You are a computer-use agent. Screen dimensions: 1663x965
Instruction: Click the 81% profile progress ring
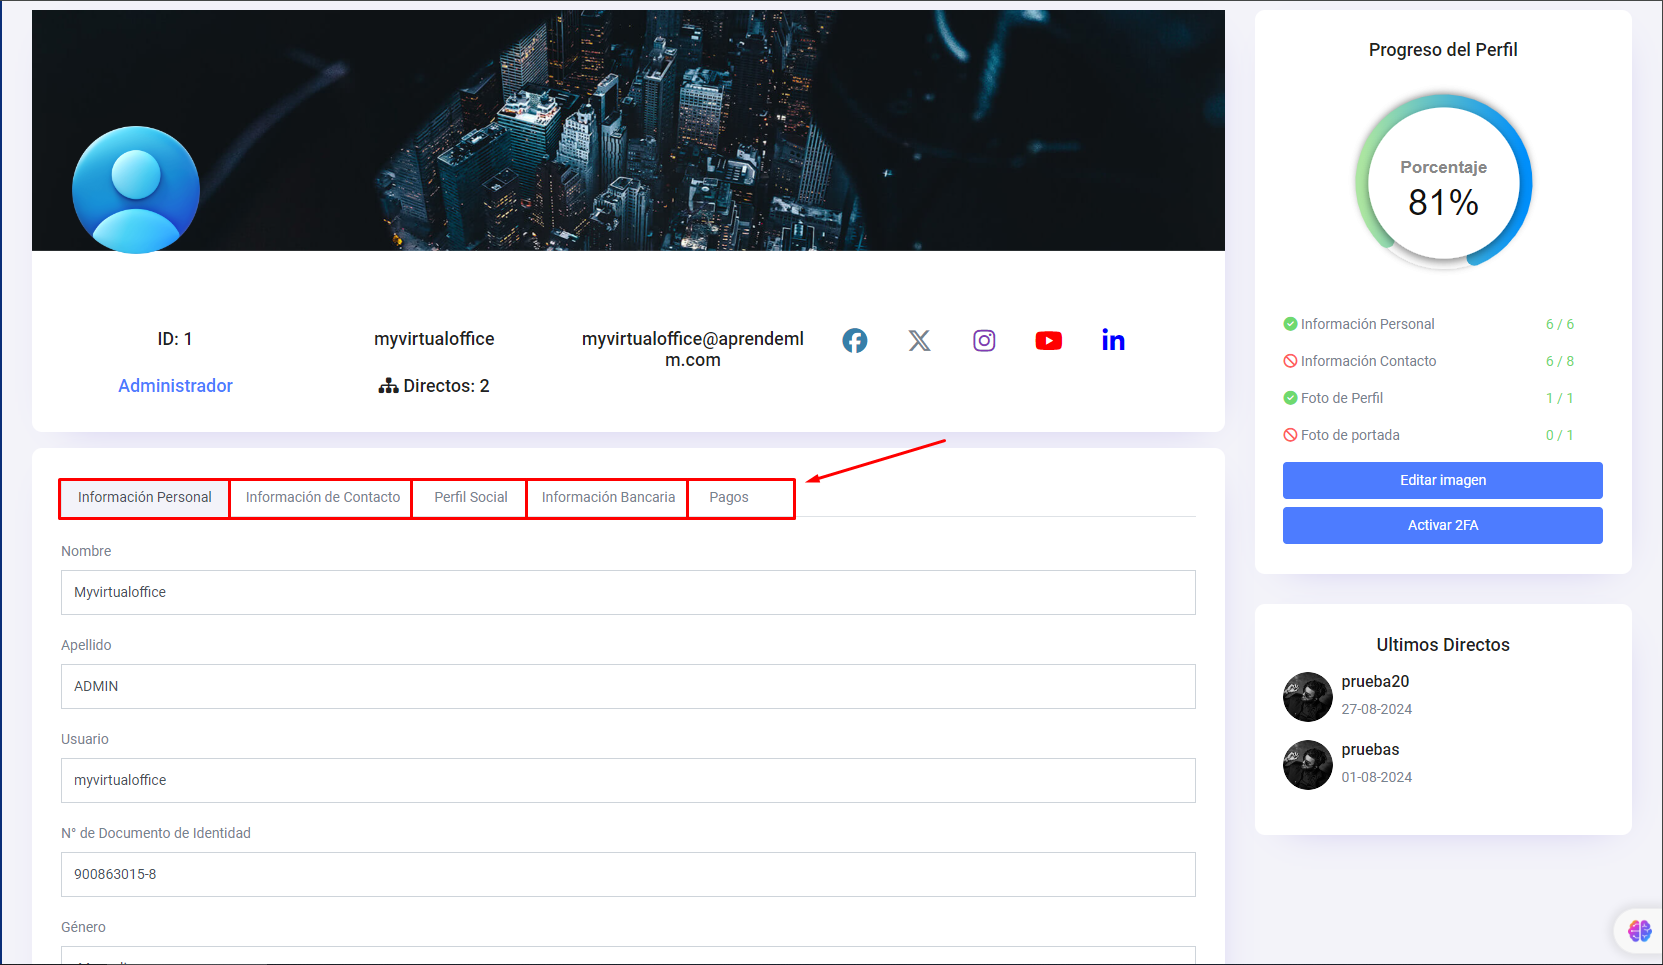coord(1443,183)
